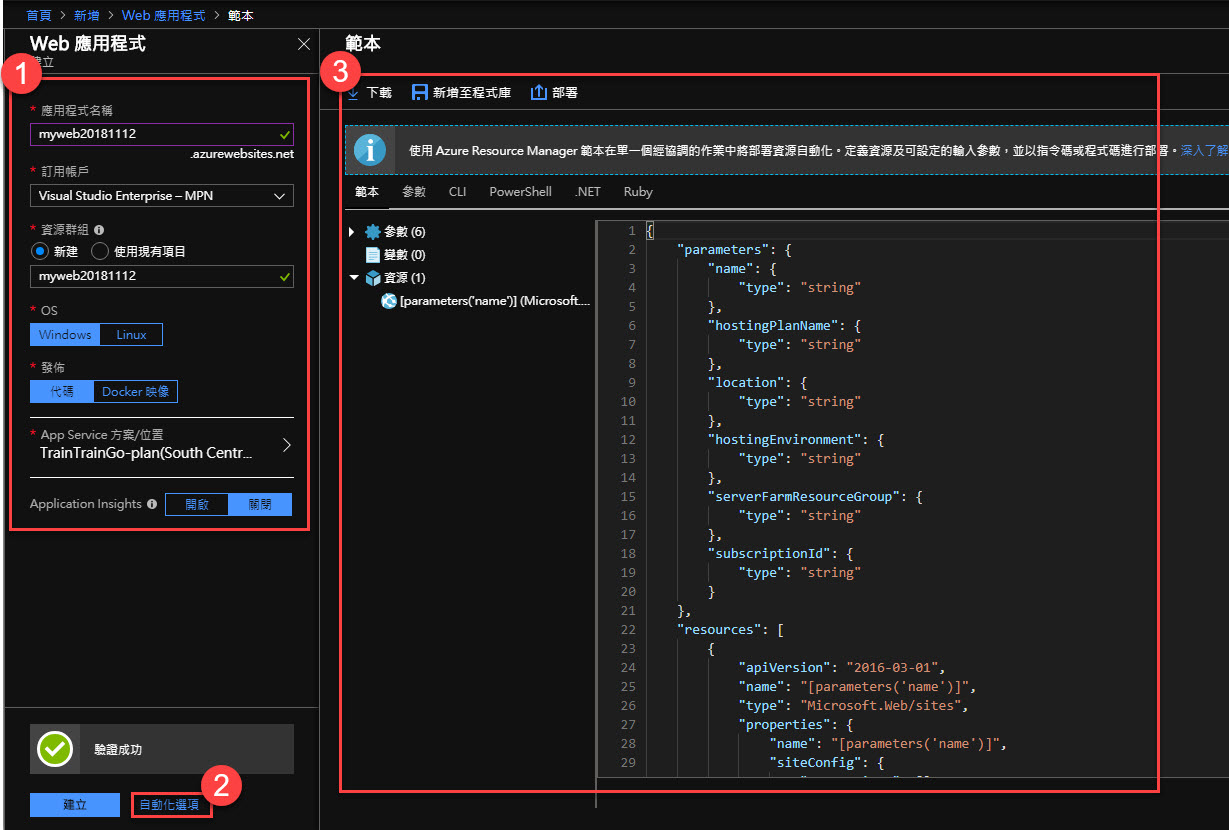Click the info icon next to Application Insights
The height and width of the screenshot is (830, 1229).
[x=152, y=504]
